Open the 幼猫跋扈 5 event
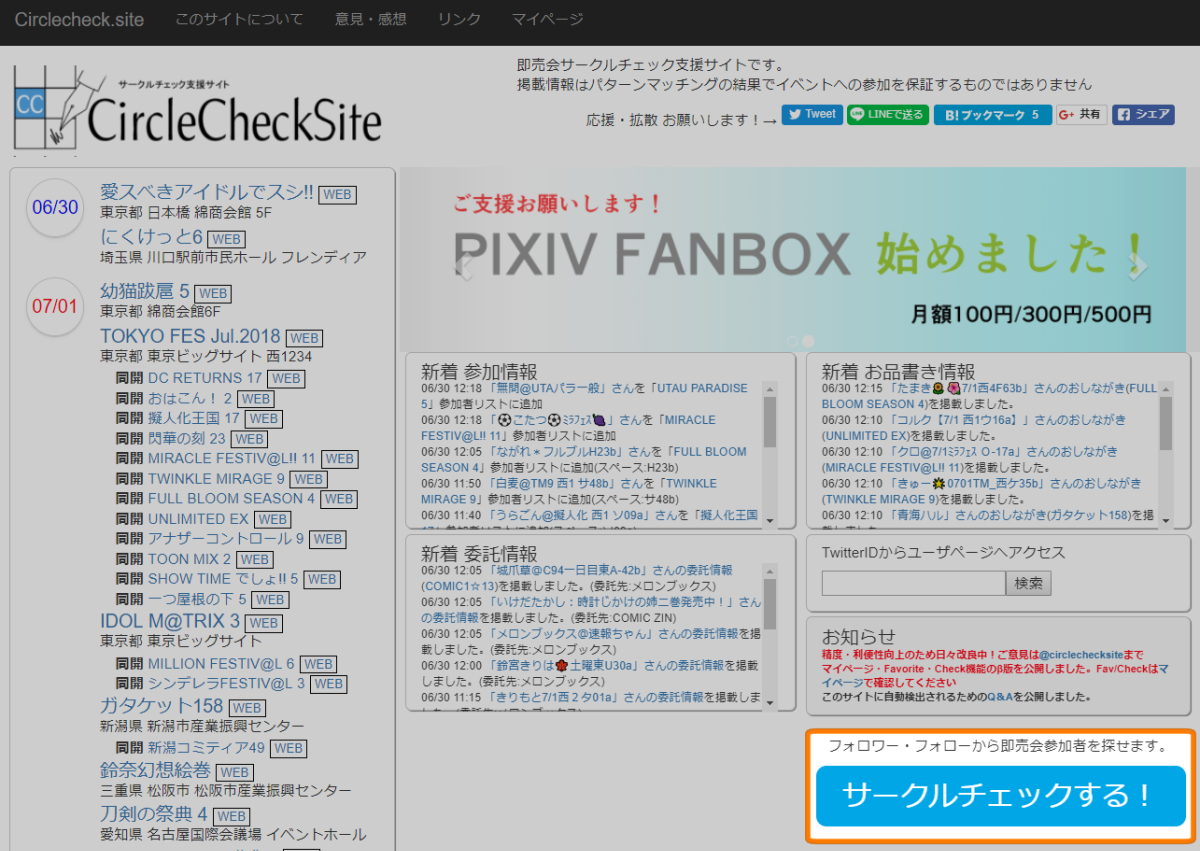 145,291
